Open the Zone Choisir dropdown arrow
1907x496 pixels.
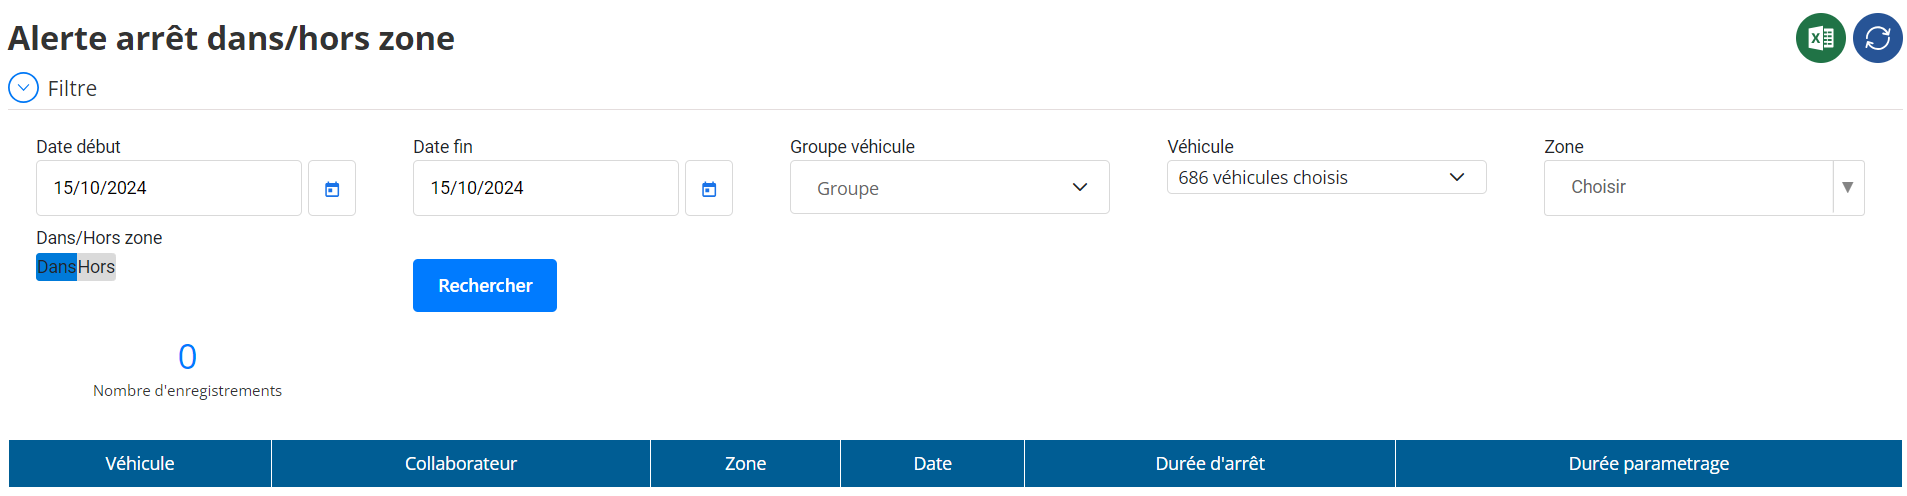pos(1848,187)
